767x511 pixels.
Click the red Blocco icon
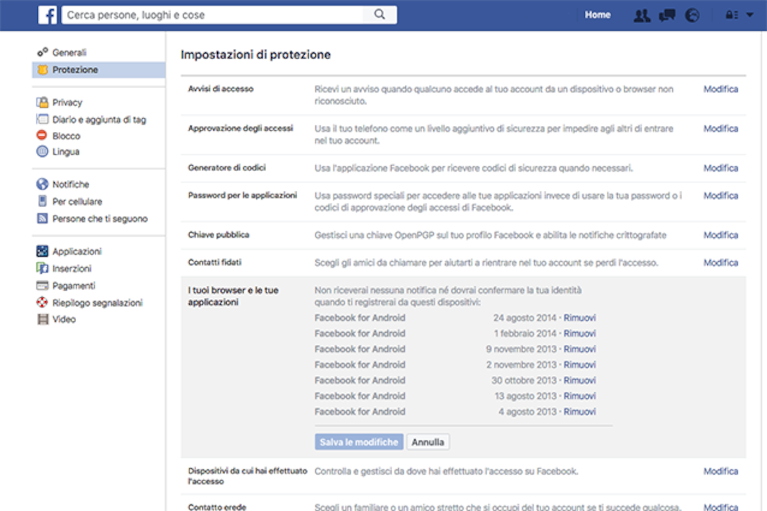point(42,135)
